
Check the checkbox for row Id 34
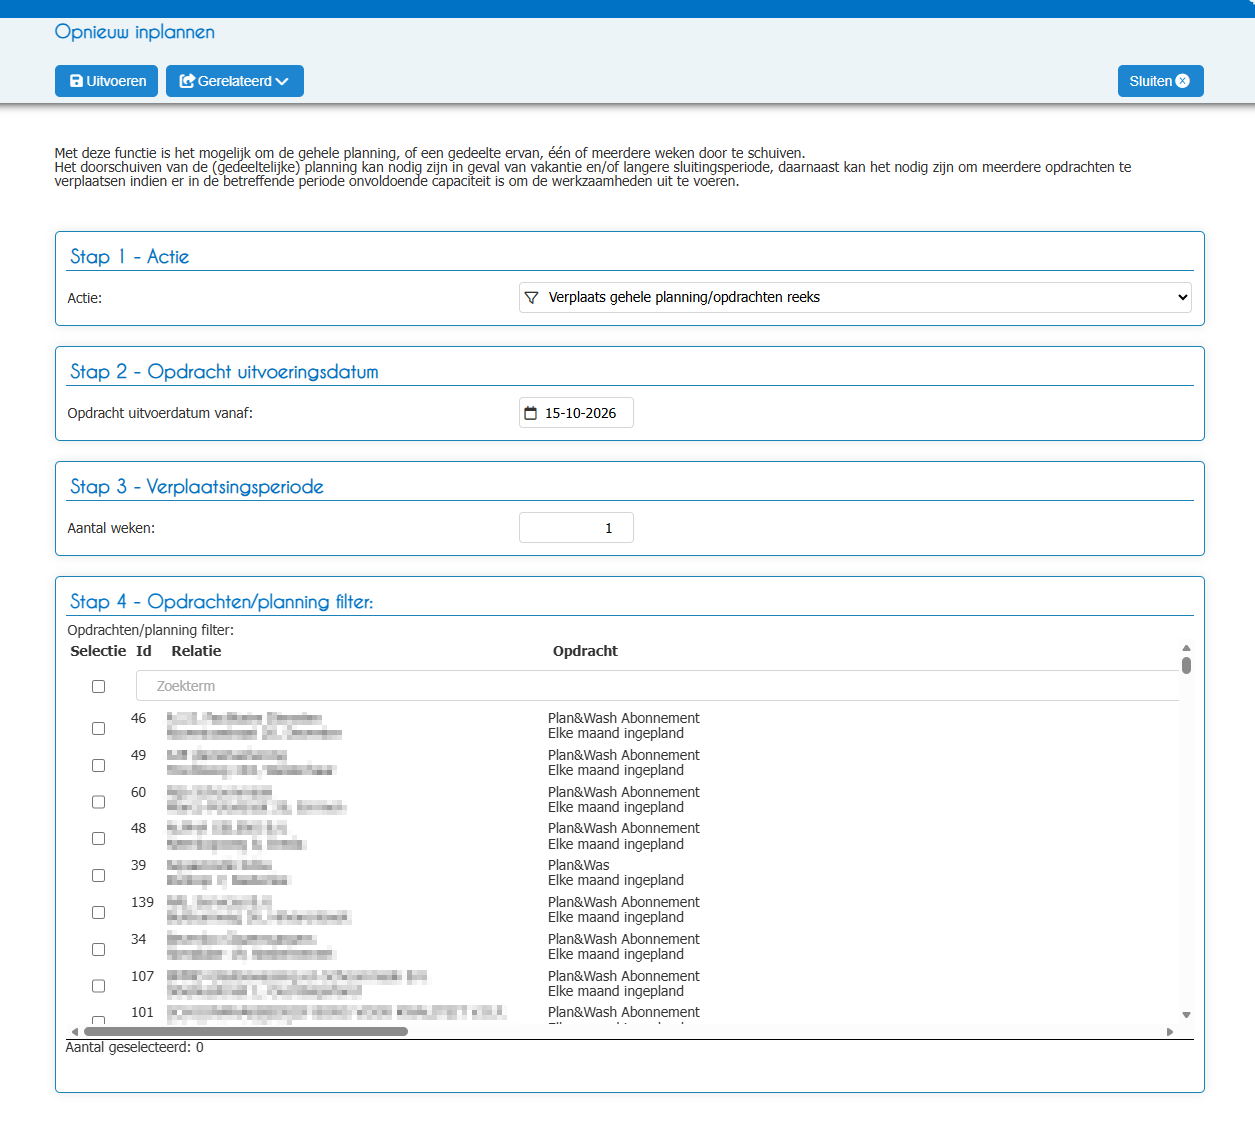coord(98,949)
